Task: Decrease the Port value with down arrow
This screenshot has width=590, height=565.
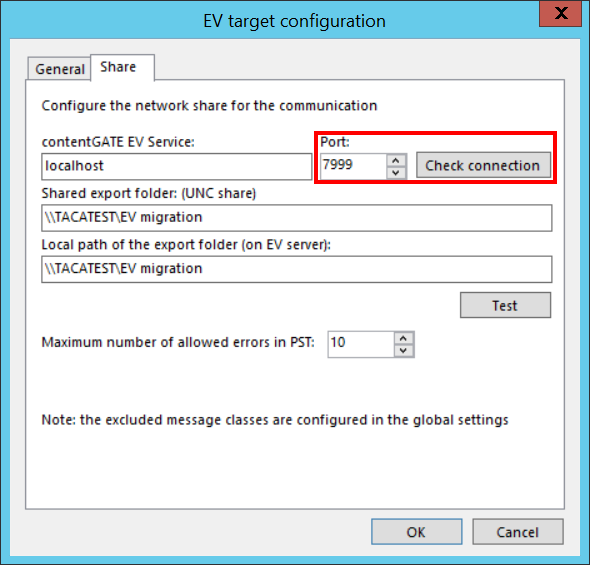Action: [x=396, y=173]
